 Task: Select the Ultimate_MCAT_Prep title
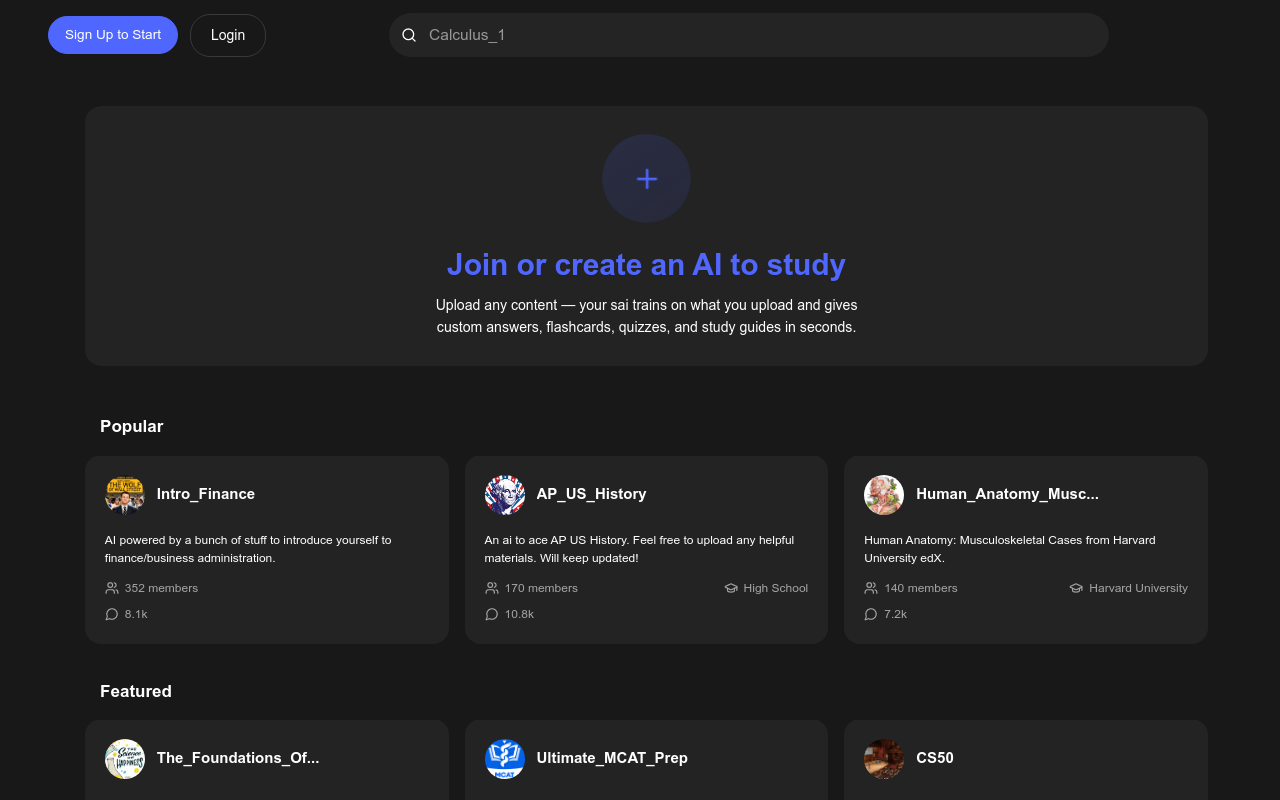pyautogui.click(x=612, y=758)
